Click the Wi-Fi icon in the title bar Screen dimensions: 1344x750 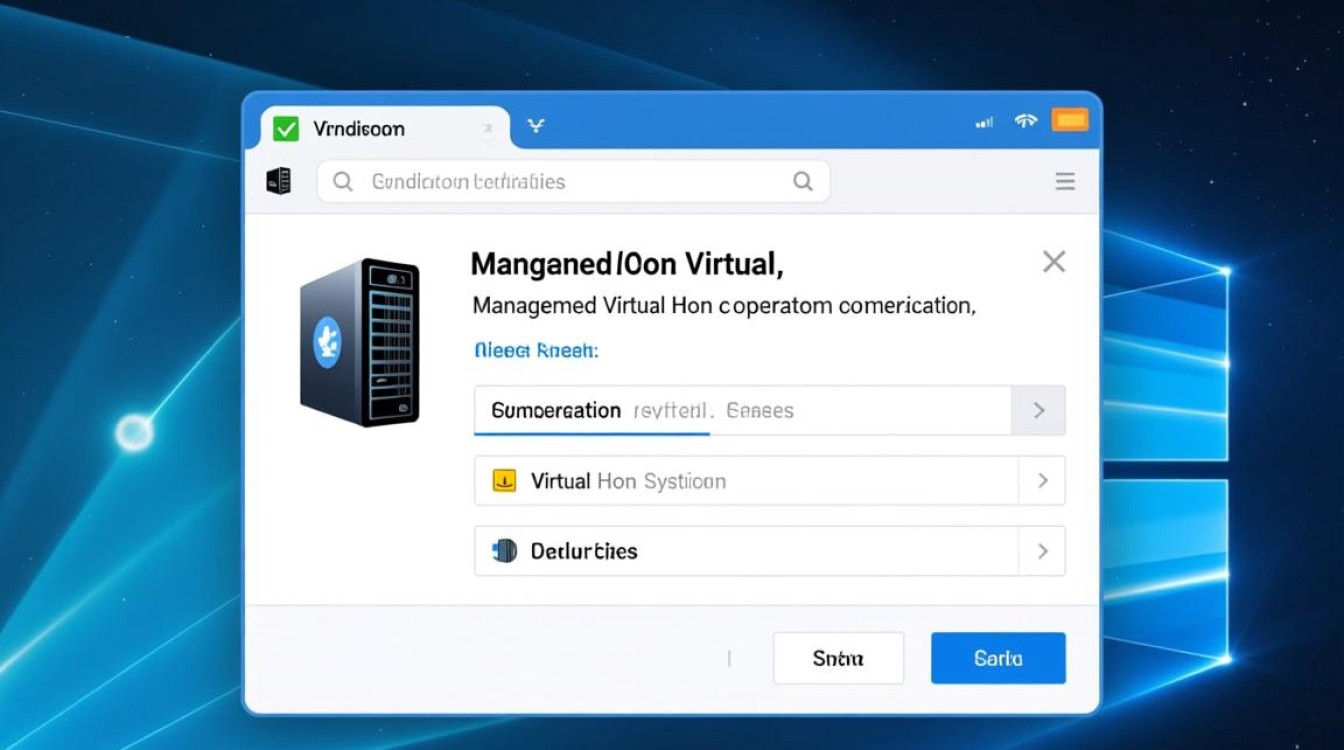point(1025,121)
